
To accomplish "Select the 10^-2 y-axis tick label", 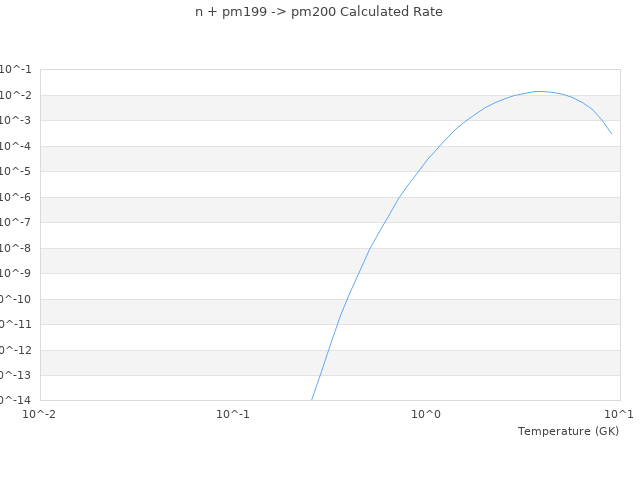I will (x=16, y=95).
